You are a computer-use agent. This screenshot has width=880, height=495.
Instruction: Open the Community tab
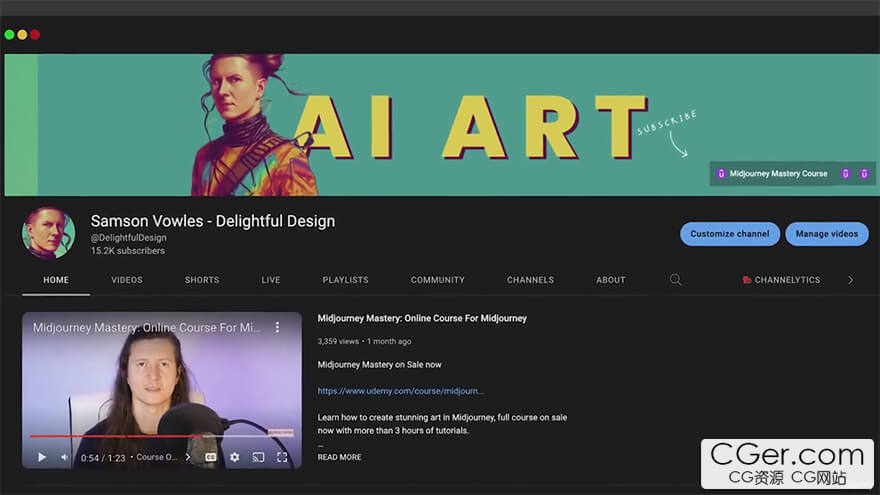(x=438, y=279)
